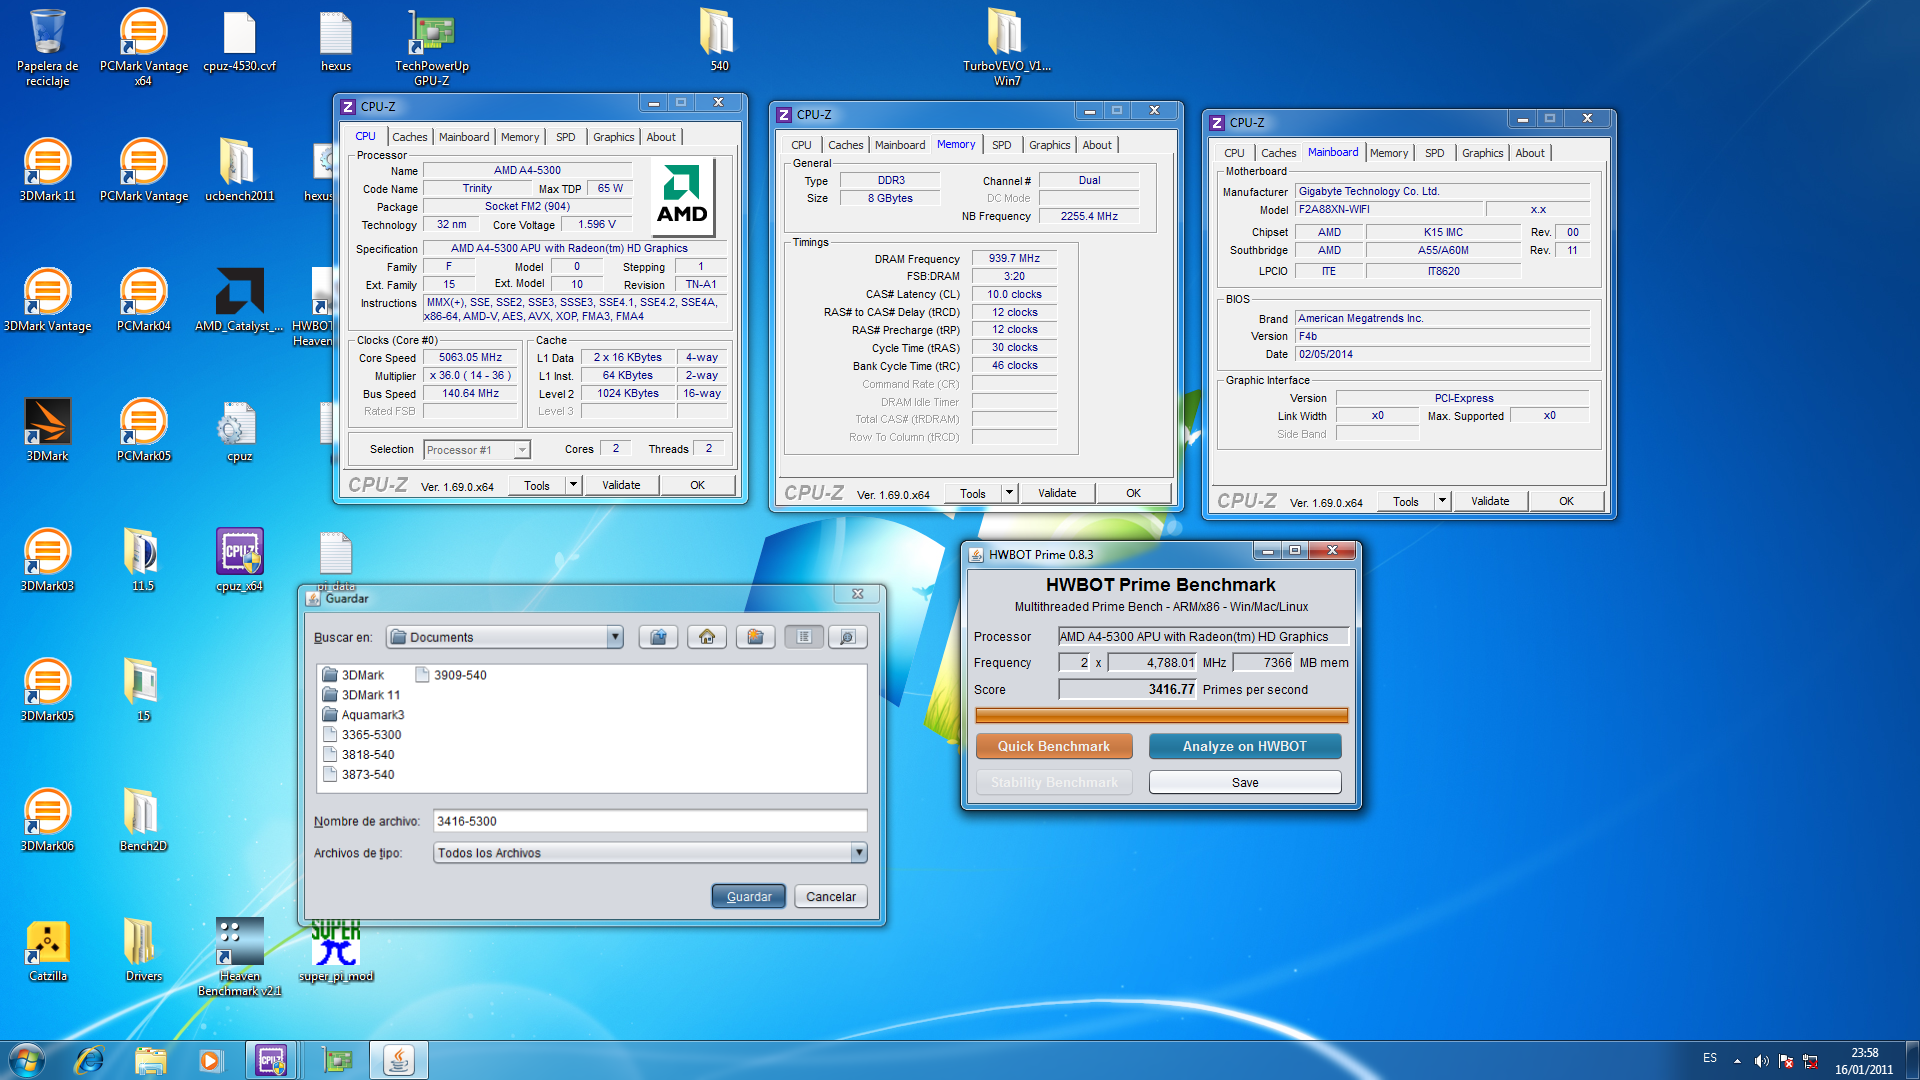Open Bench2D folder on desktop
Image resolution: width=1920 pixels, height=1080 pixels.
pyautogui.click(x=143, y=821)
